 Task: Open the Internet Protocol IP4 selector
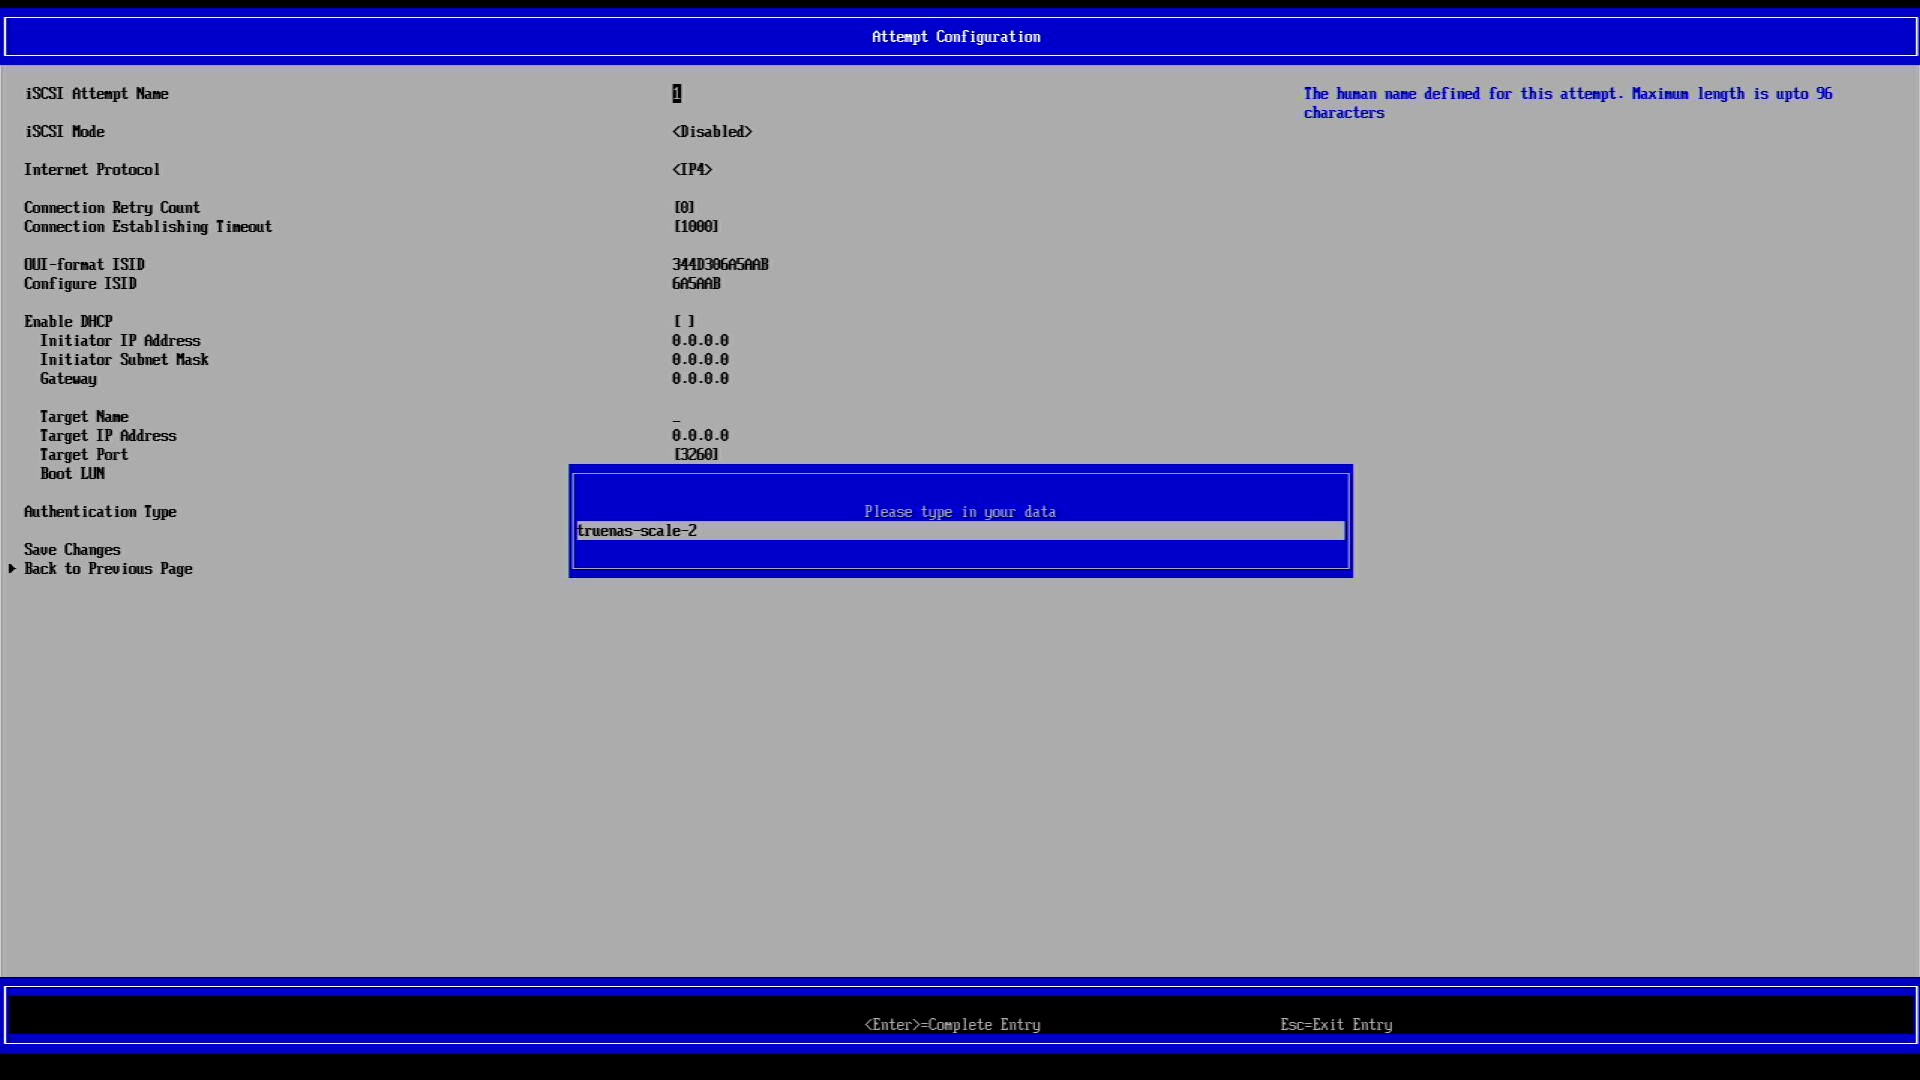click(x=692, y=170)
